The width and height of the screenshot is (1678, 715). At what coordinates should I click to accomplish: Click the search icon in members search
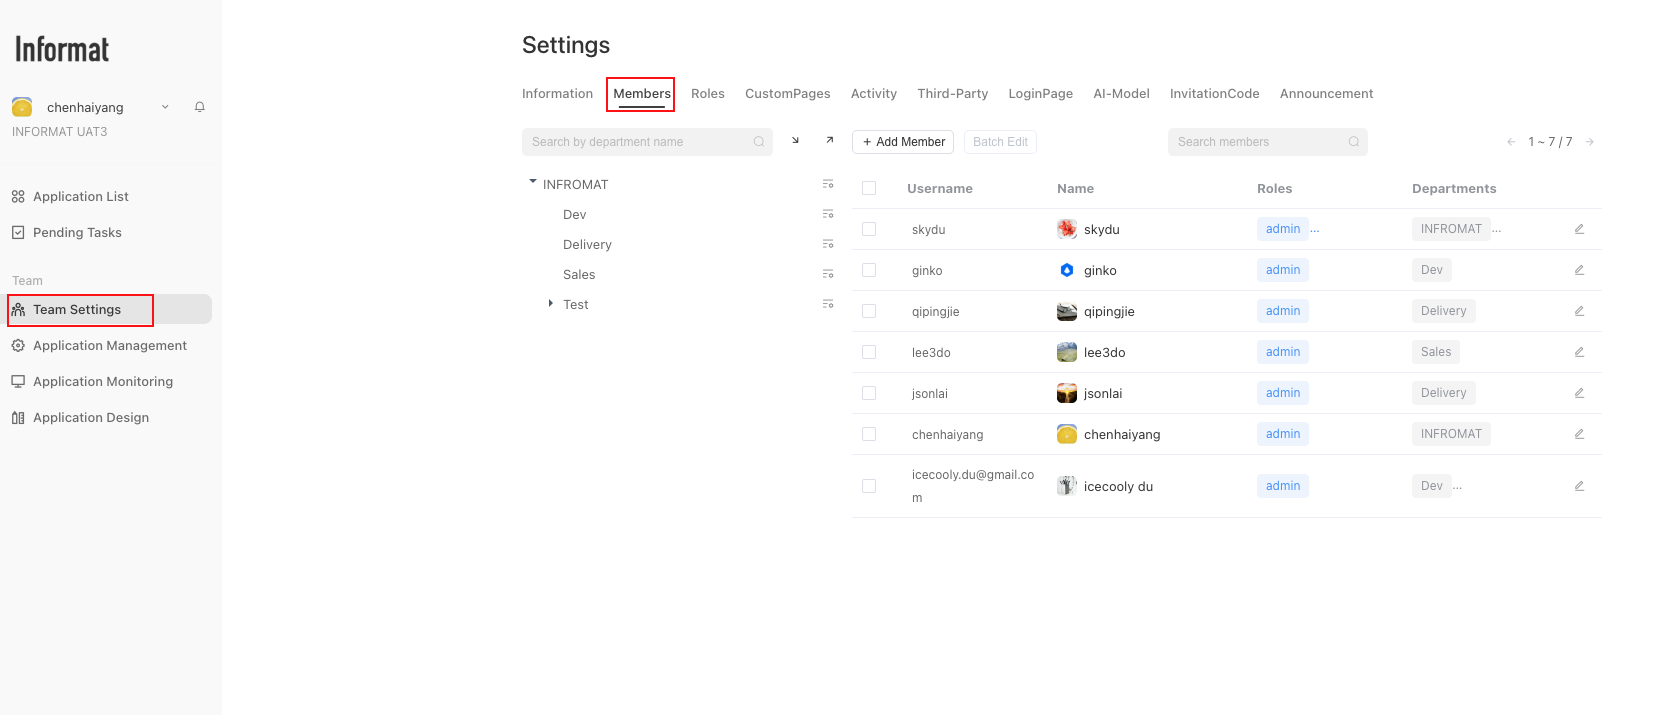point(1353,142)
